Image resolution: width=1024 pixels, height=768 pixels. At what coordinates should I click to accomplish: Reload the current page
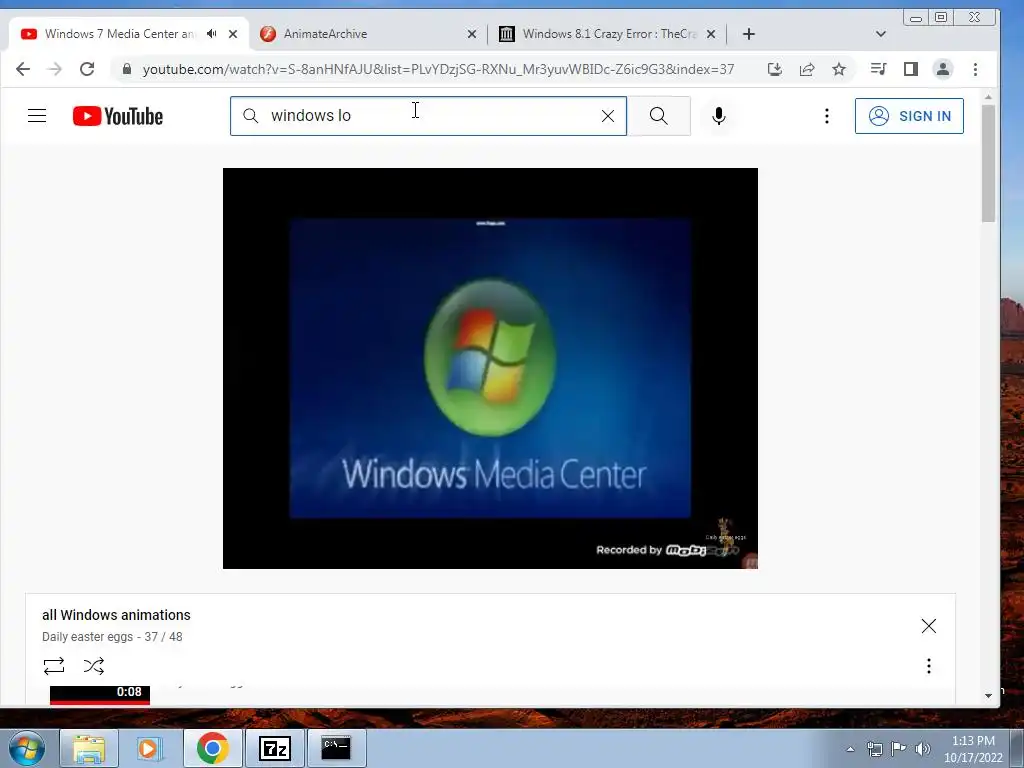point(87,69)
